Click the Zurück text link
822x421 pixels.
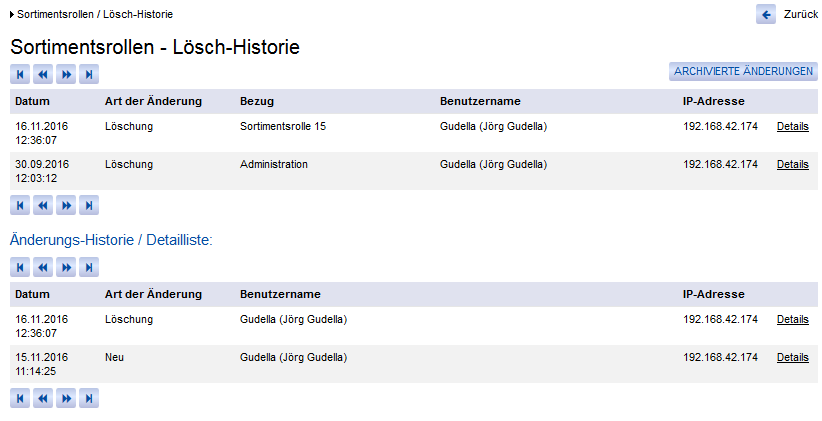click(801, 15)
